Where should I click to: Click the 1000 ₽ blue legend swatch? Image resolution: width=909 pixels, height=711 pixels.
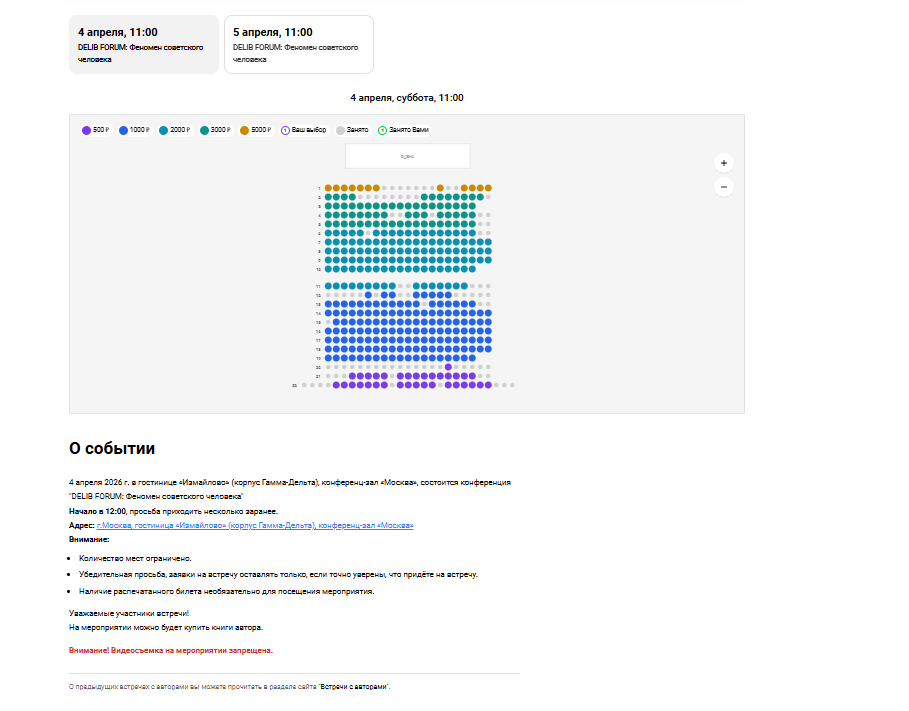point(123,130)
